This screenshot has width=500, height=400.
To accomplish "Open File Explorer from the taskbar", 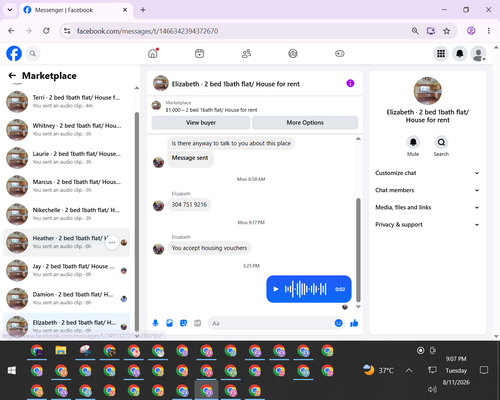I will 61,351.
